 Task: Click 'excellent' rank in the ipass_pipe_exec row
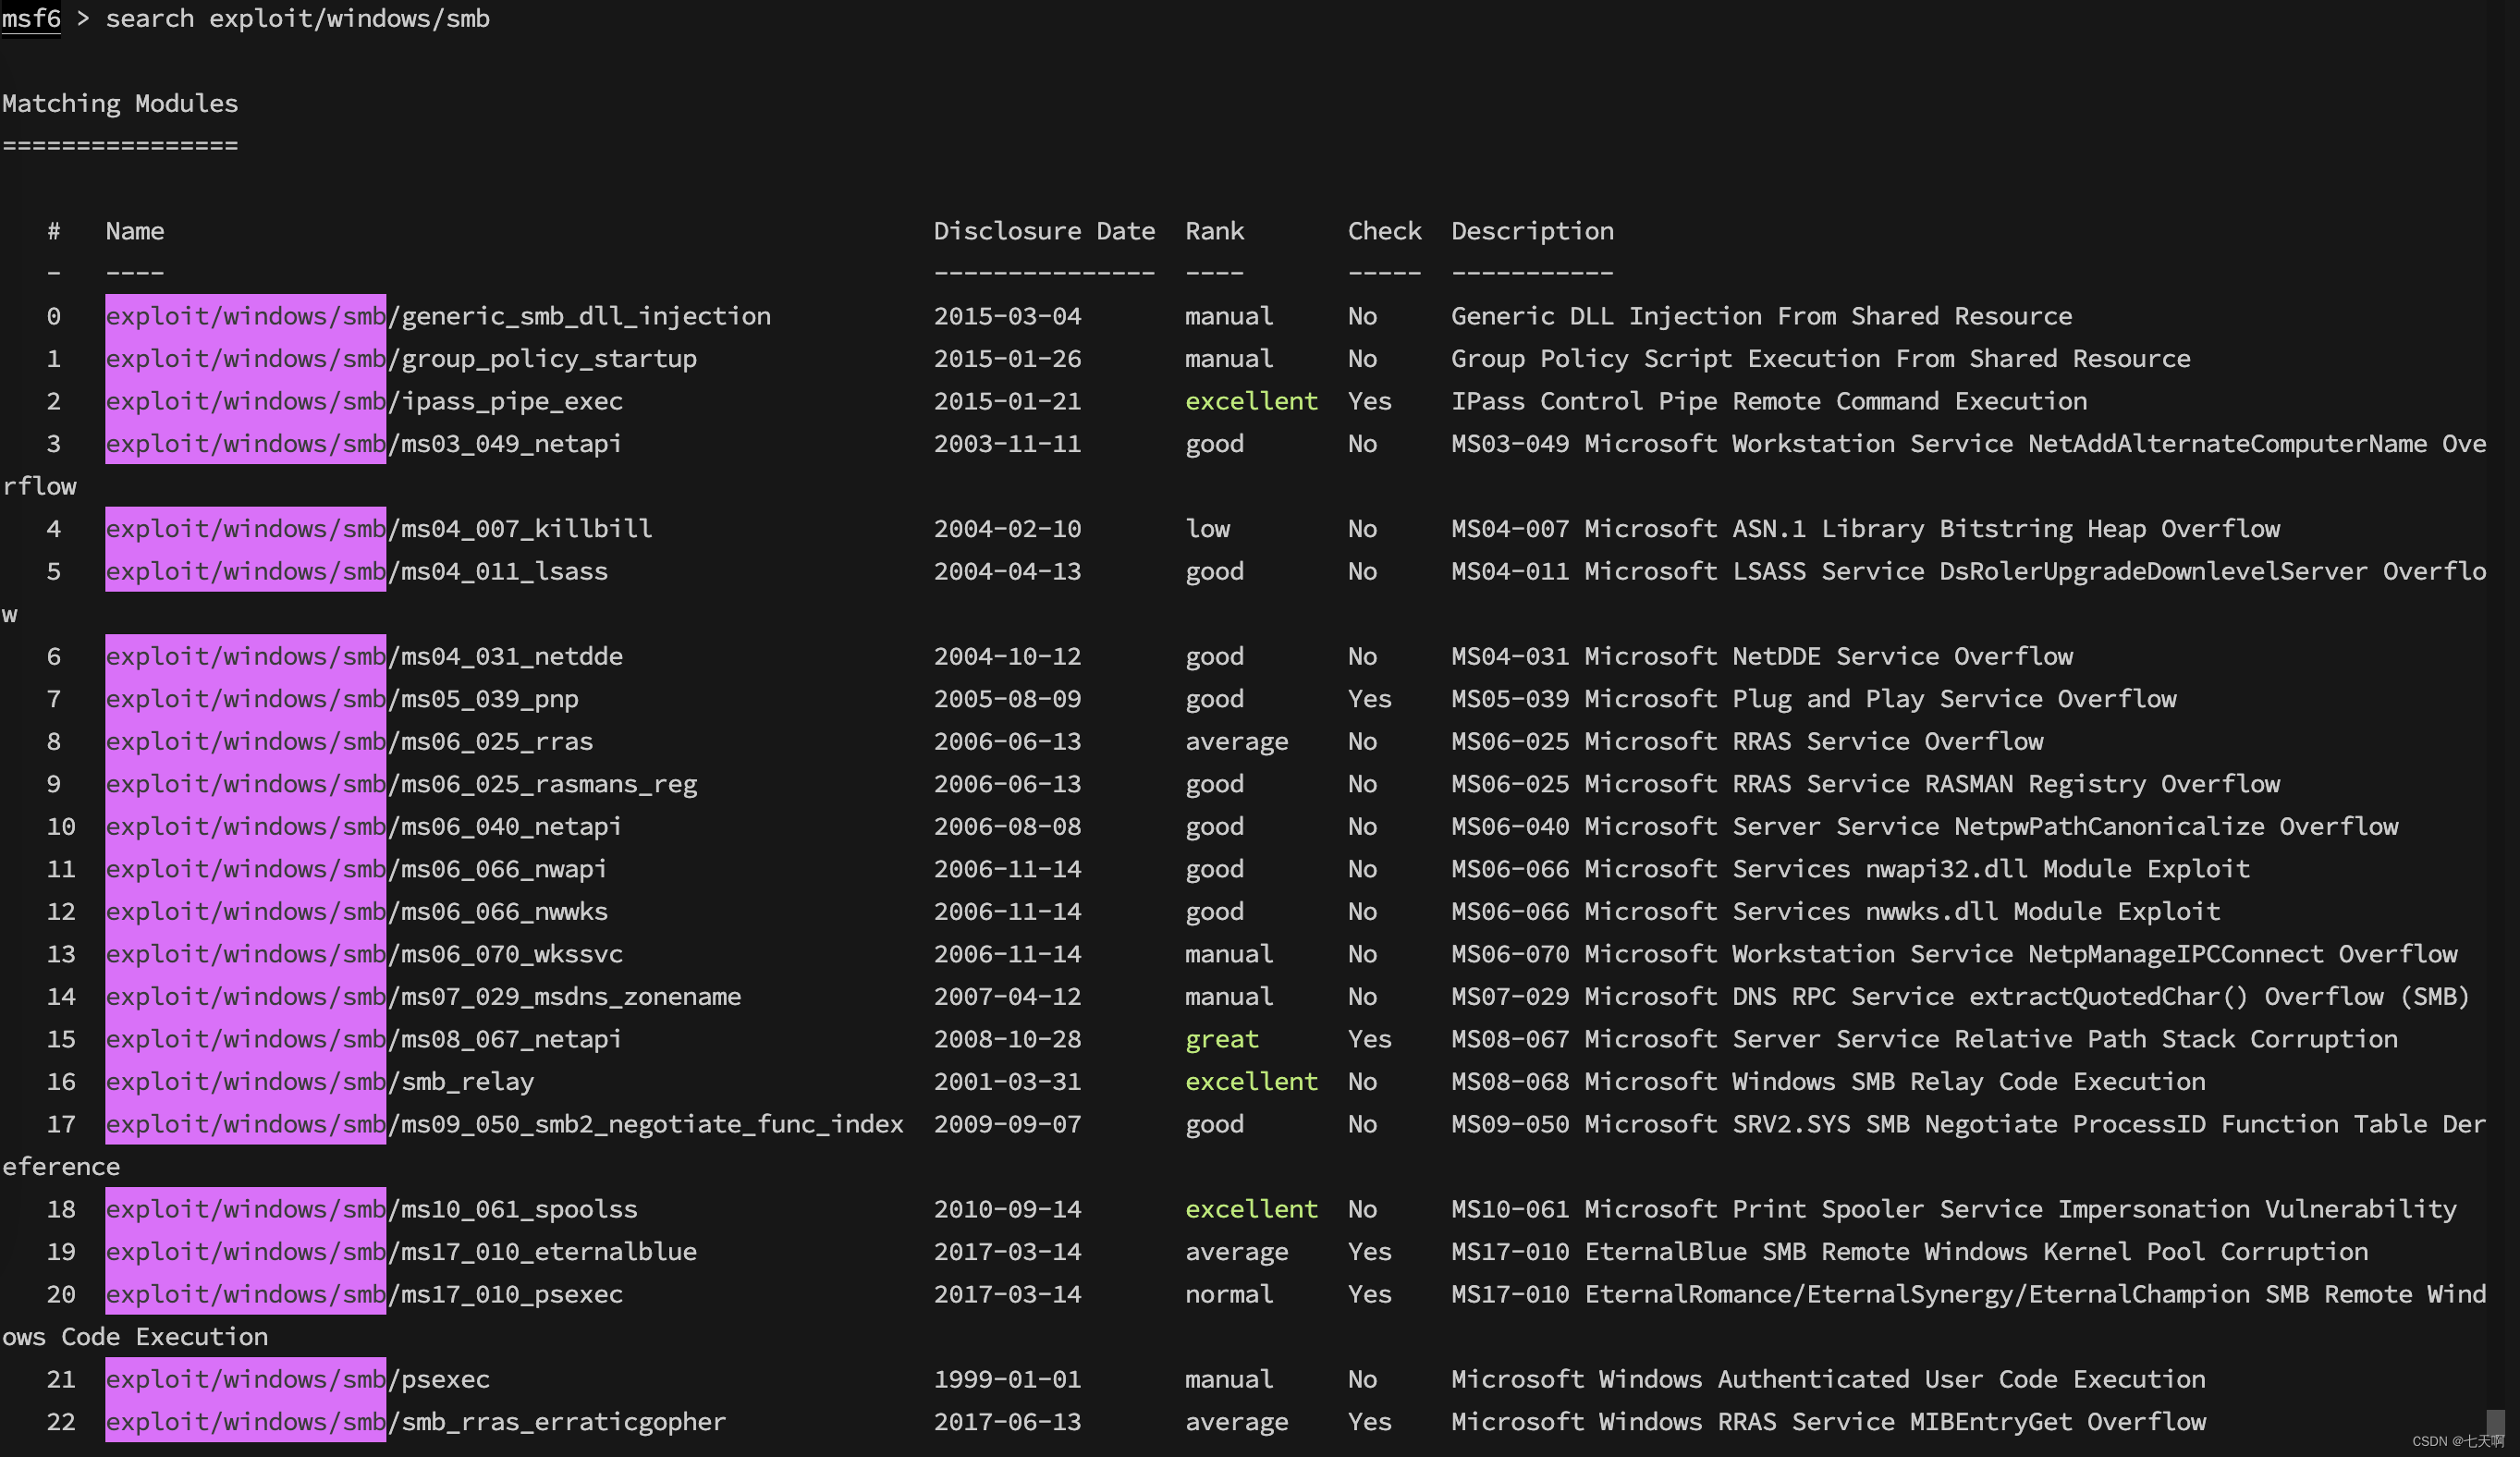(x=1251, y=401)
